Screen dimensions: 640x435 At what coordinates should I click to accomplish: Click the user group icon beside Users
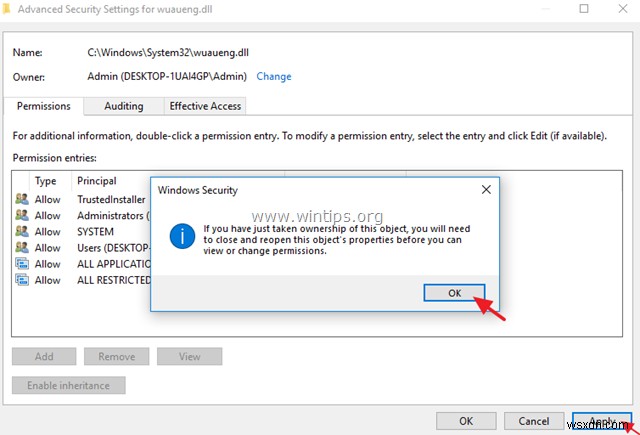coord(22,248)
